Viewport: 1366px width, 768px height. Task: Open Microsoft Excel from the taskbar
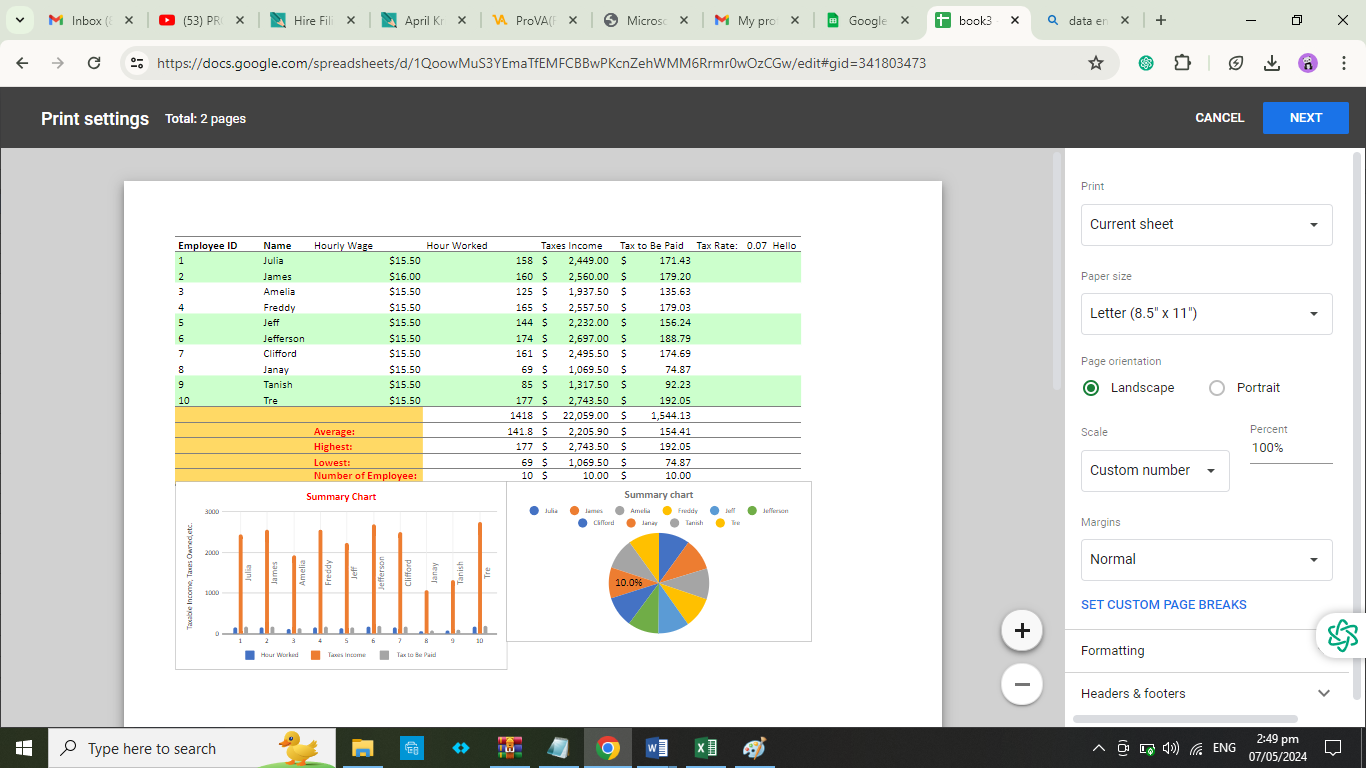[x=705, y=748]
